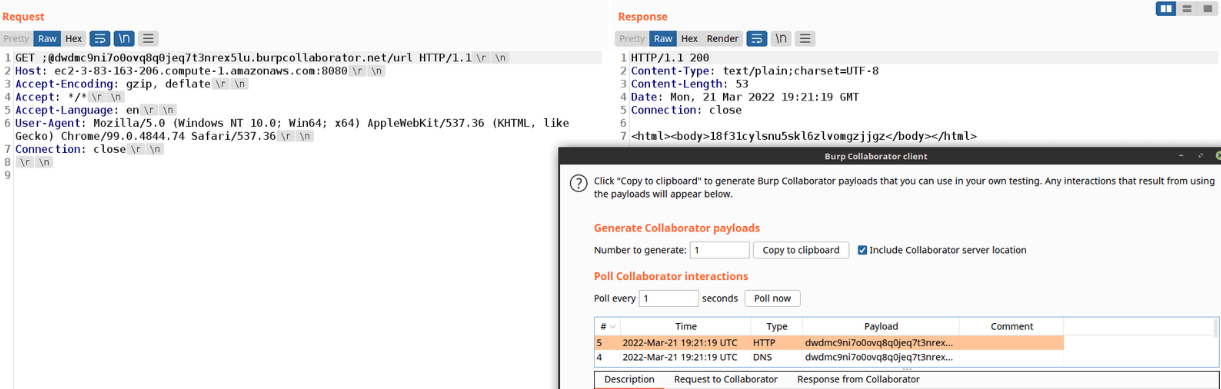This screenshot has height=389, width=1221.
Task: Toggle show non-printable chars (\n) in Response panel
Action: click(781, 39)
